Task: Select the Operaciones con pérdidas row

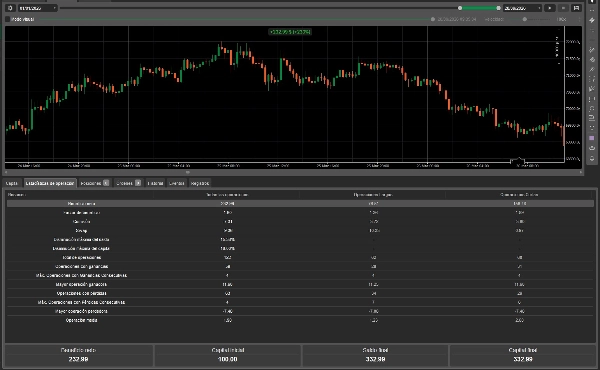Action: point(300,293)
